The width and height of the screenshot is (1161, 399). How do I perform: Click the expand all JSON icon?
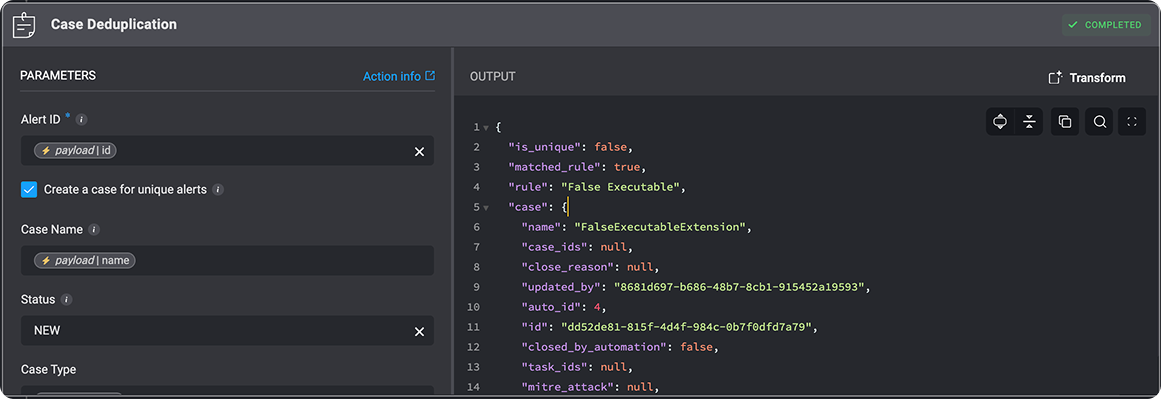point(1000,122)
